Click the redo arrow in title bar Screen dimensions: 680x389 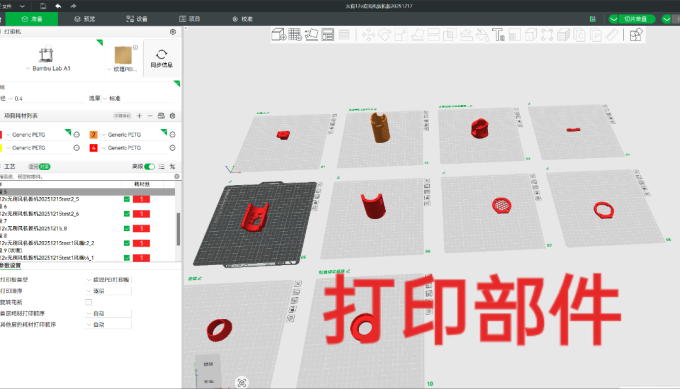(73, 6)
